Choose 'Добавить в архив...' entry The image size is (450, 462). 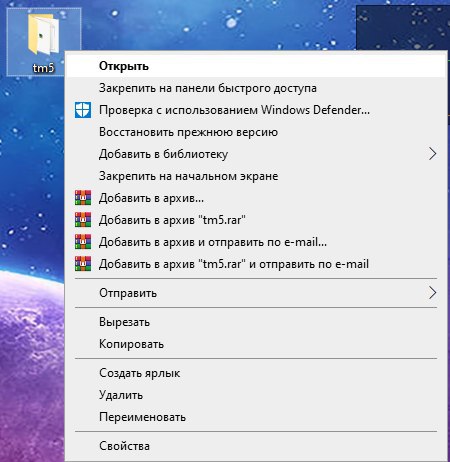pyautogui.click(x=256, y=198)
